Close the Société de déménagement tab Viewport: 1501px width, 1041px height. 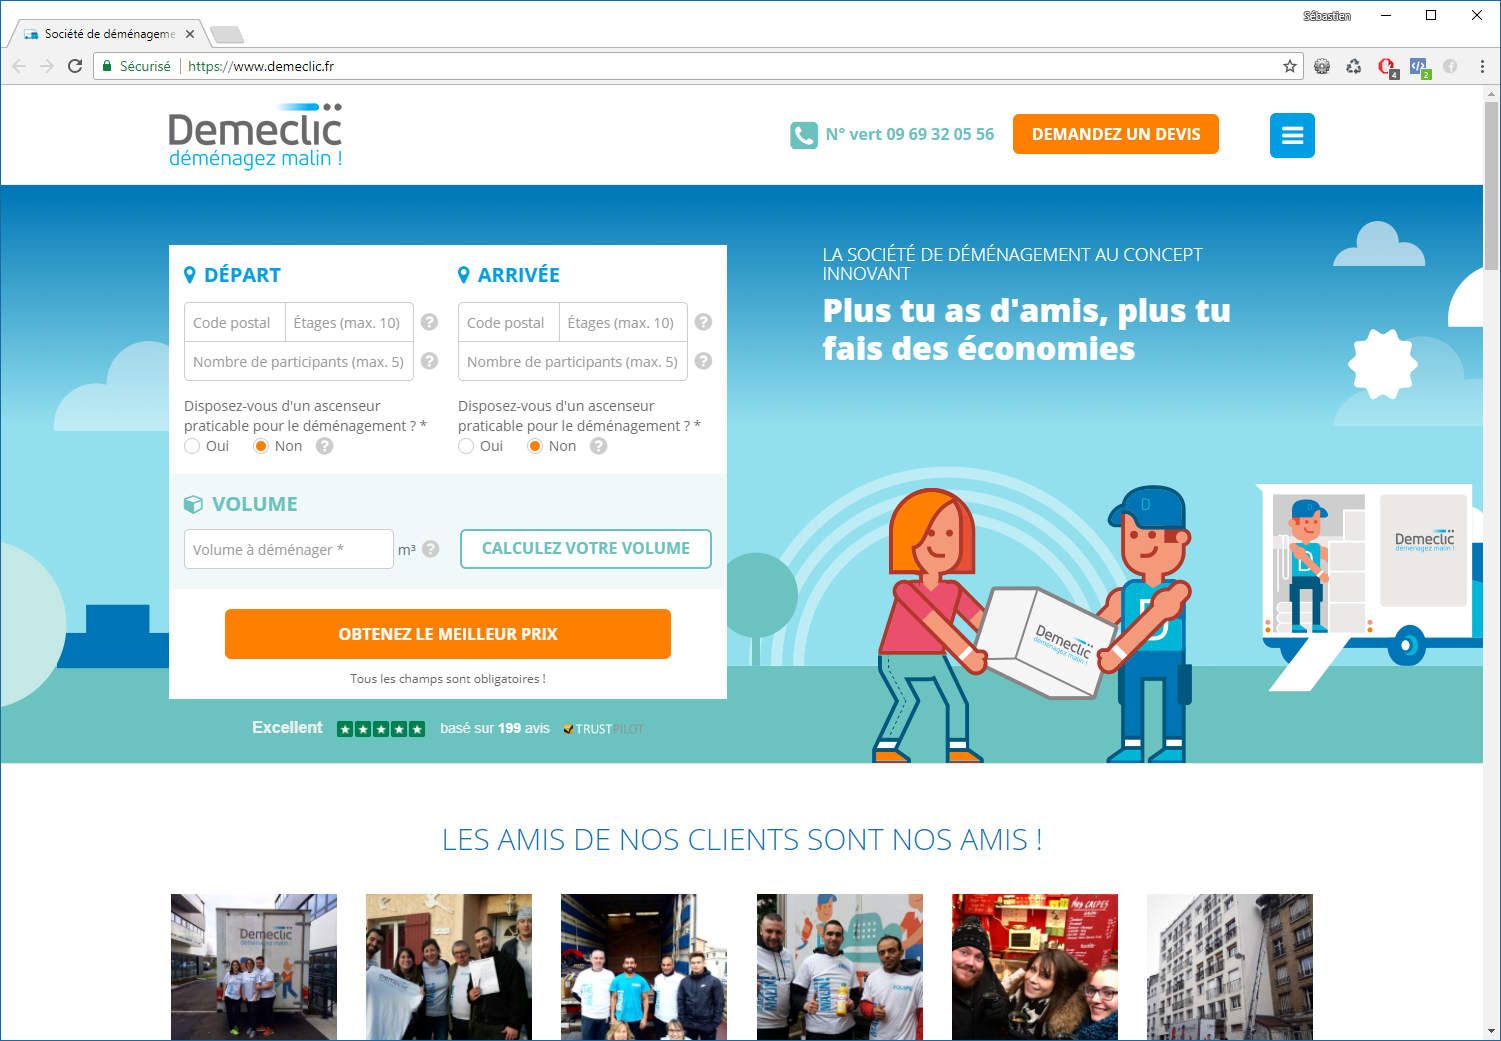coord(190,34)
